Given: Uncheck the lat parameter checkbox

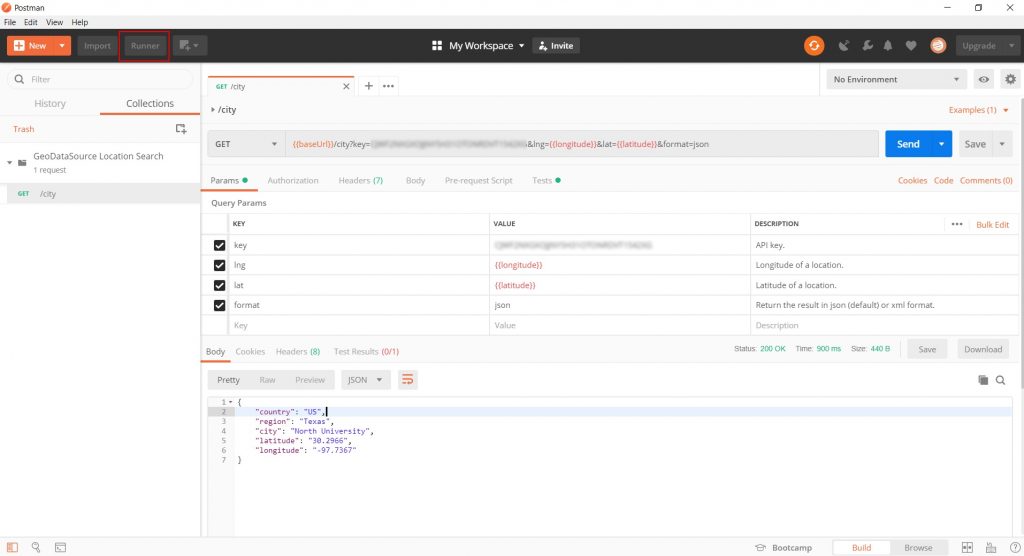Looking at the screenshot, I should click(x=219, y=286).
